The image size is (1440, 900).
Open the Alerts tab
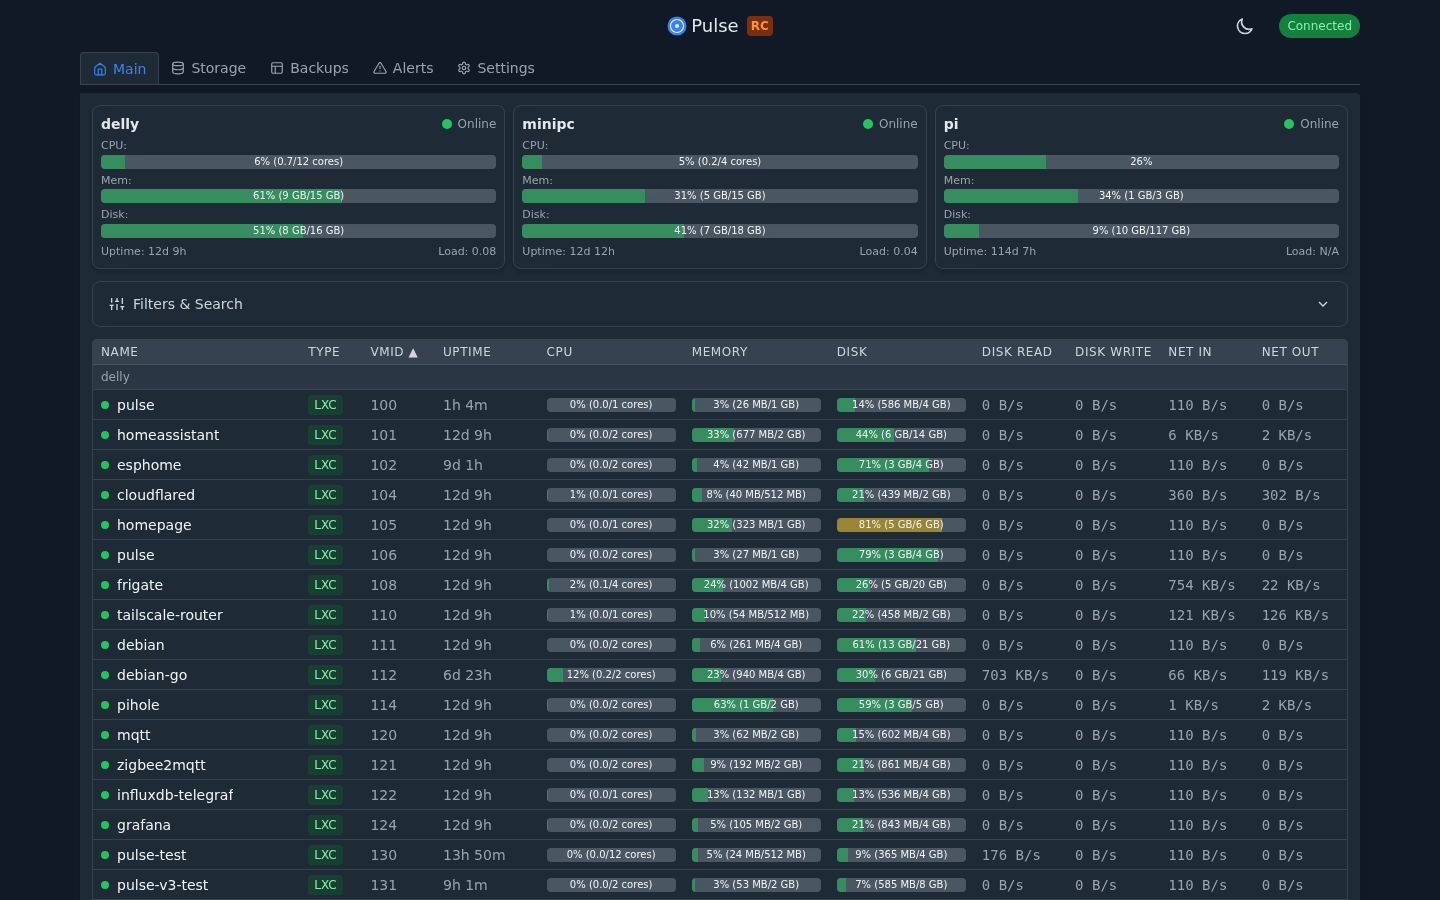tap(403, 68)
